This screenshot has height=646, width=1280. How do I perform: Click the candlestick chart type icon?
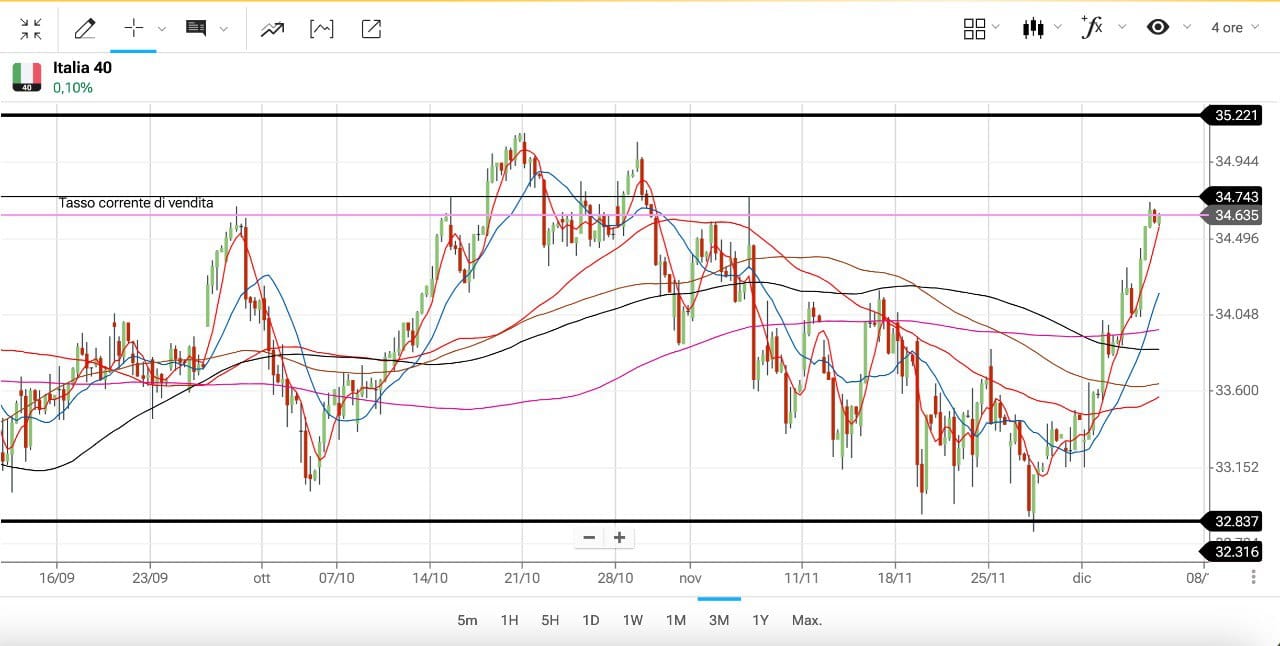pyautogui.click(x=1032, y=28)
